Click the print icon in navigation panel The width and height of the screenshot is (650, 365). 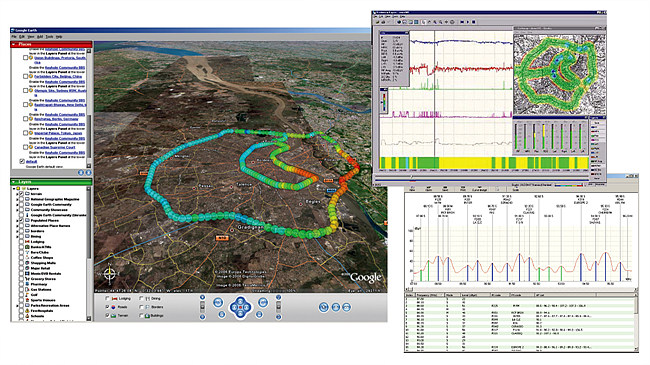point(336,307)
